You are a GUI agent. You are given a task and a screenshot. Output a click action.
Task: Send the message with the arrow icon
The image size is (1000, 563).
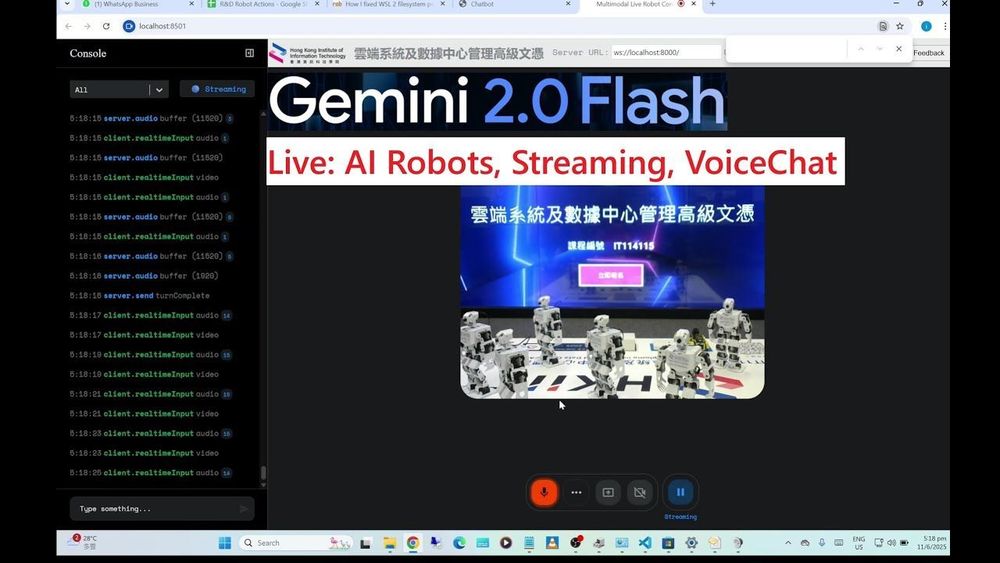pos(244,509)
